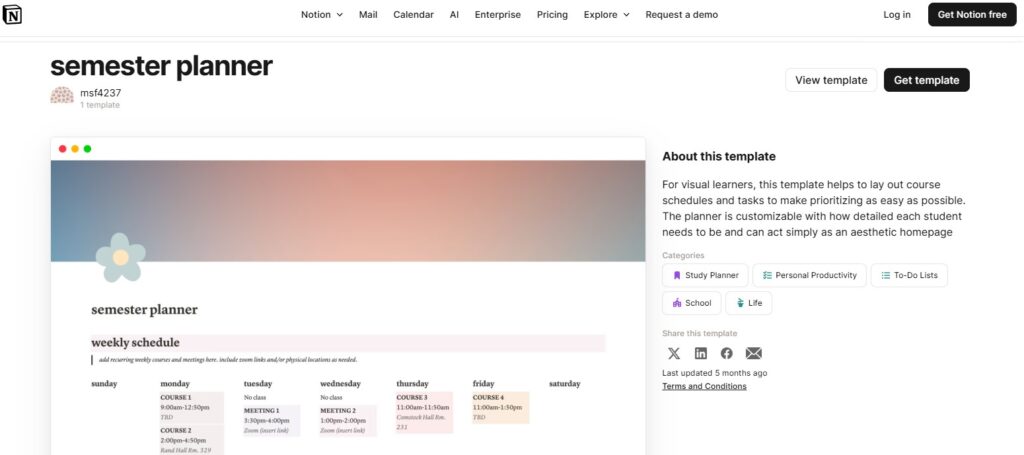Share template via email envelope icon
The height and width of the screenshot is (455, 1024).
click(x=754, y=353)
